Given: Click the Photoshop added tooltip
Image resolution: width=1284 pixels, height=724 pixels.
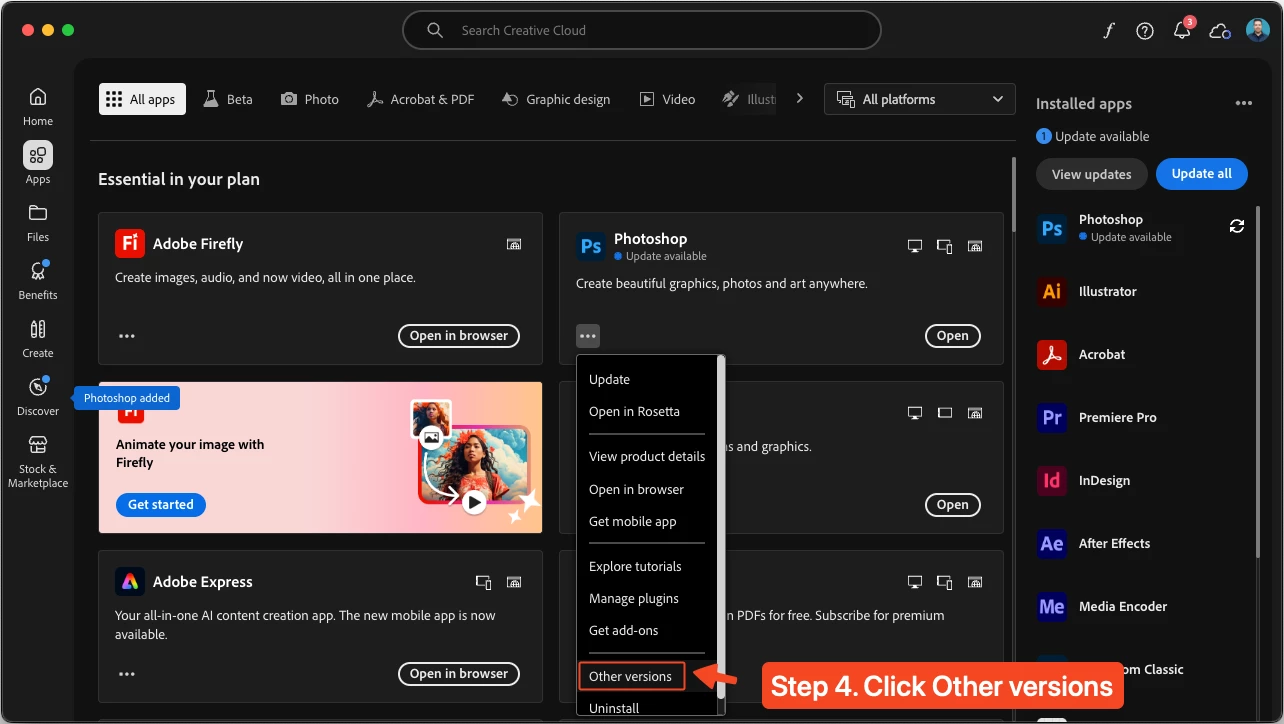Looking at the screenshot, I should pyautogui.click(x=127, y=398).
